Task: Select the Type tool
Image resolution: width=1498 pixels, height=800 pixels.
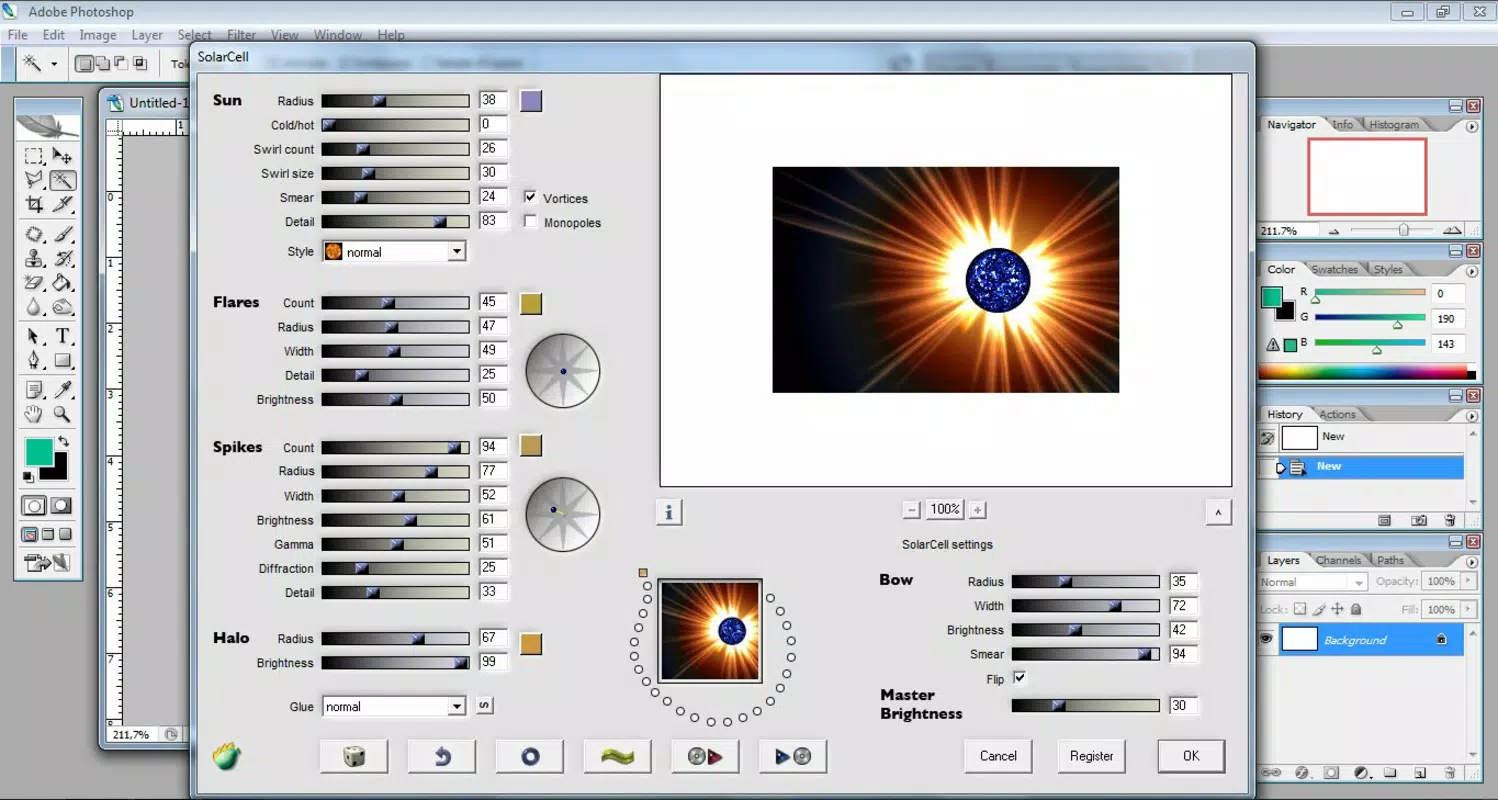Action: pos(63,336)
